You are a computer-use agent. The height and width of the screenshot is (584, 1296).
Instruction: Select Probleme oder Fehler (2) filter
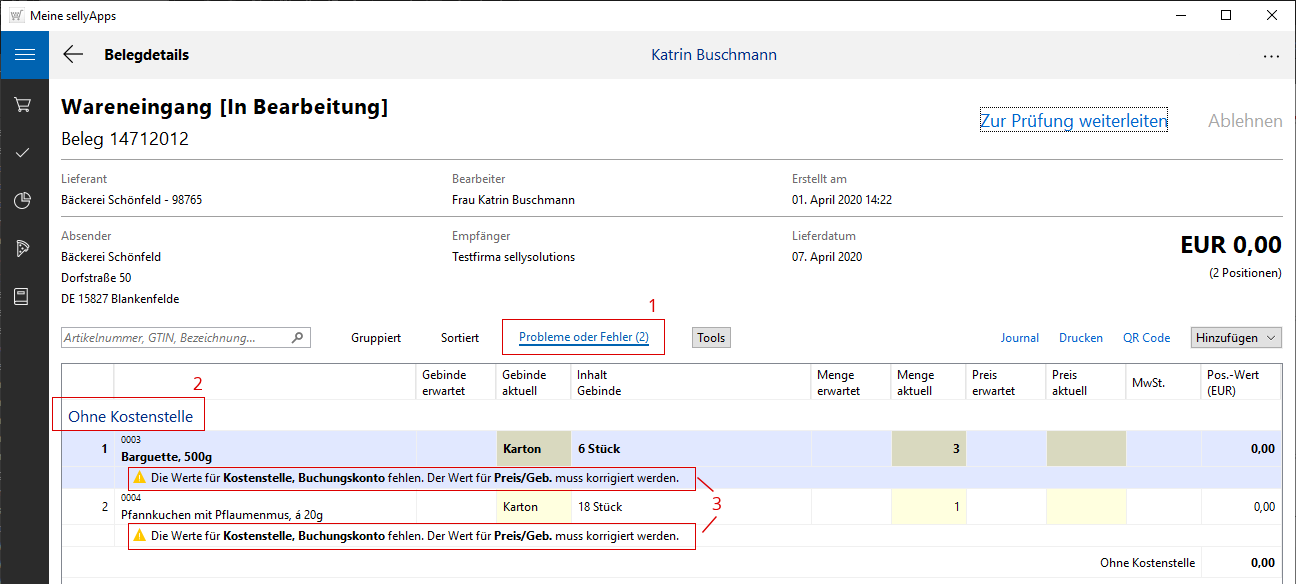coord(584,338)
